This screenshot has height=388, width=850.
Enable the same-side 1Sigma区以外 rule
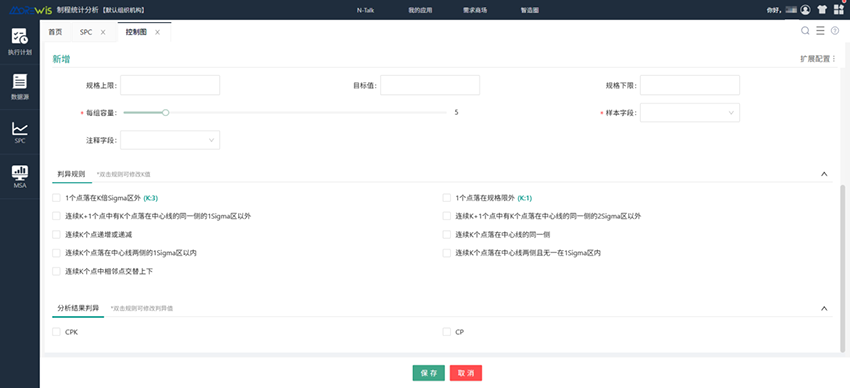pyautogui.click(x=56, y=216)
